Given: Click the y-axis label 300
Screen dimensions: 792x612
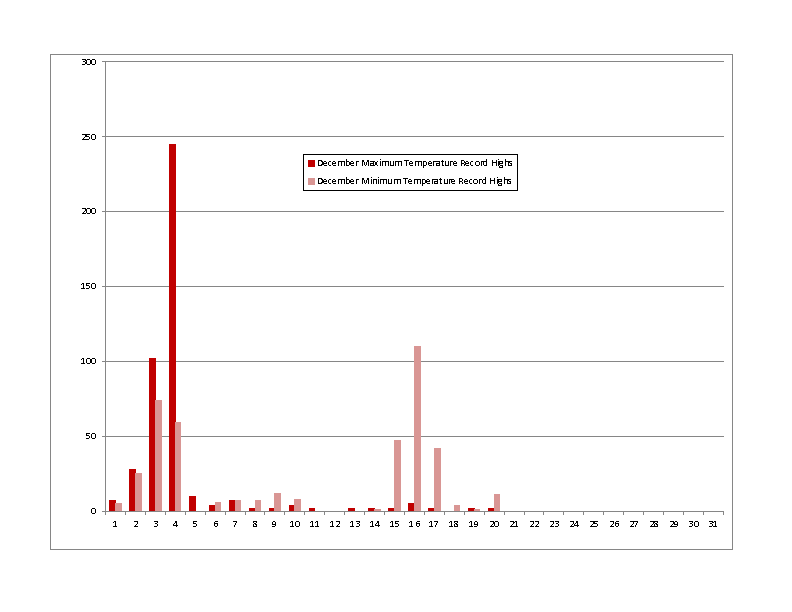Looking at the screenshot, I should 89,62.
